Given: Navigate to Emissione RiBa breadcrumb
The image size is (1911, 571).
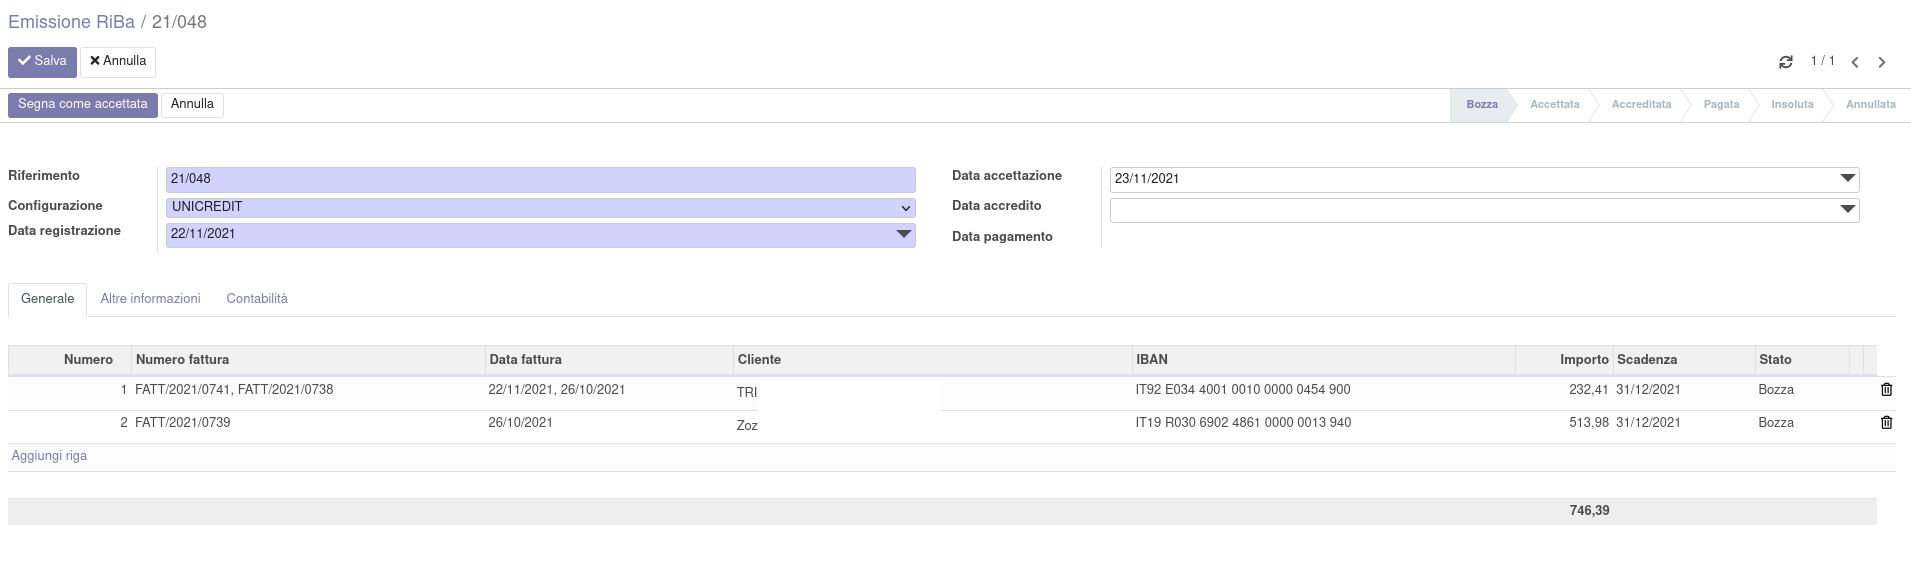Looking at the screenshot, I should point(71,22).
